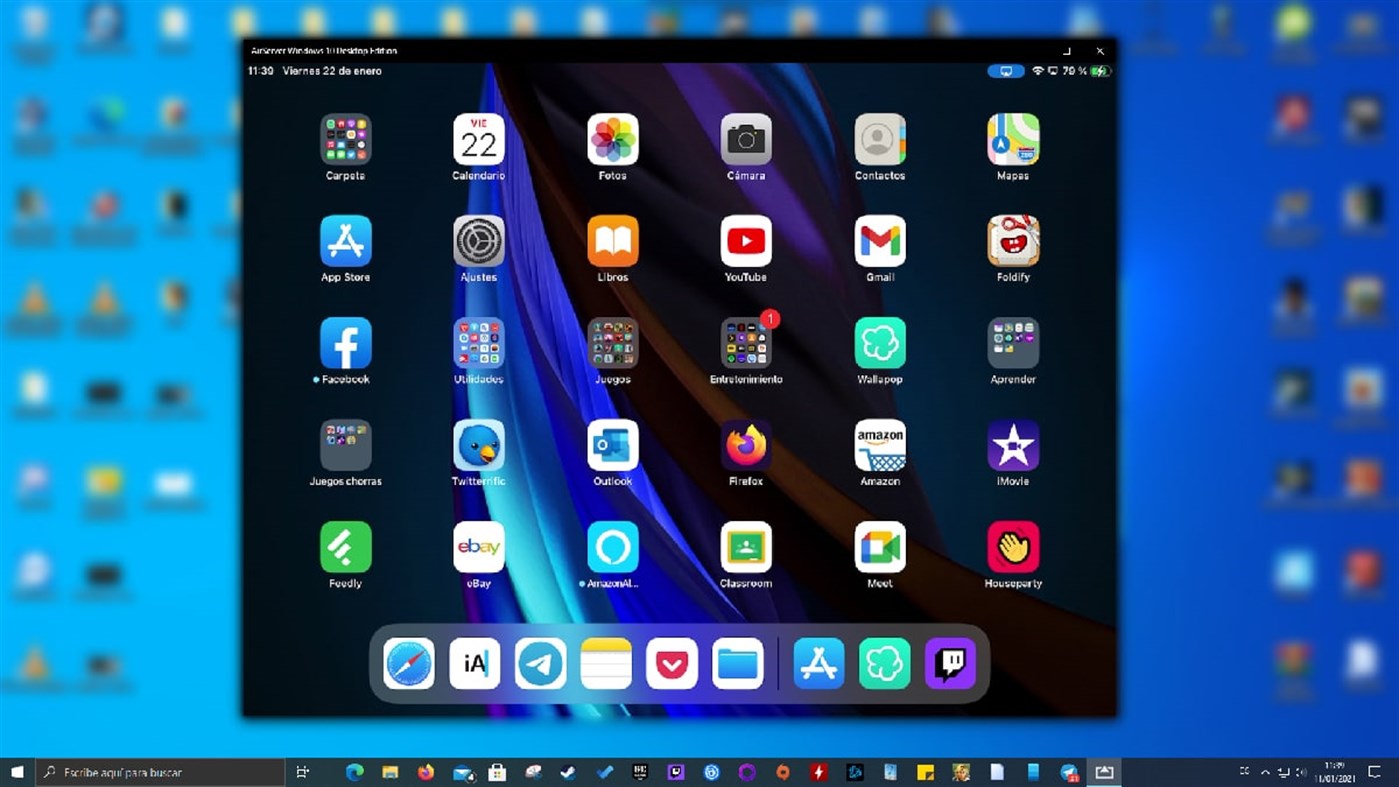This screenshot has width=1399, height=787.
Task: Open the Cámara app
Action: pyautogui.click(x=745, y=139)
